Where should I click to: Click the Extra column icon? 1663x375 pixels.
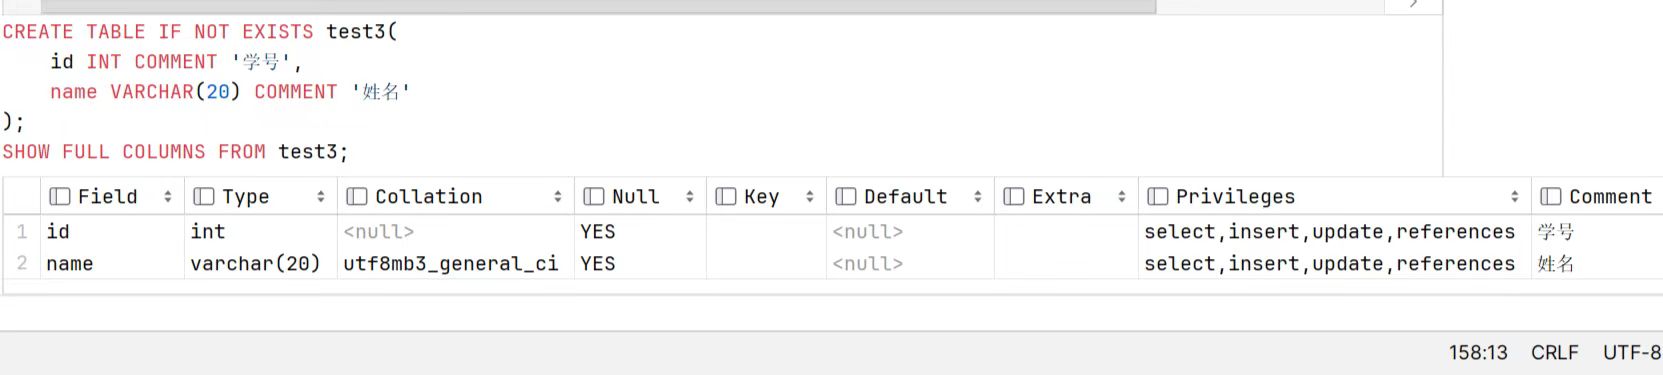(x=1014, y=197)
